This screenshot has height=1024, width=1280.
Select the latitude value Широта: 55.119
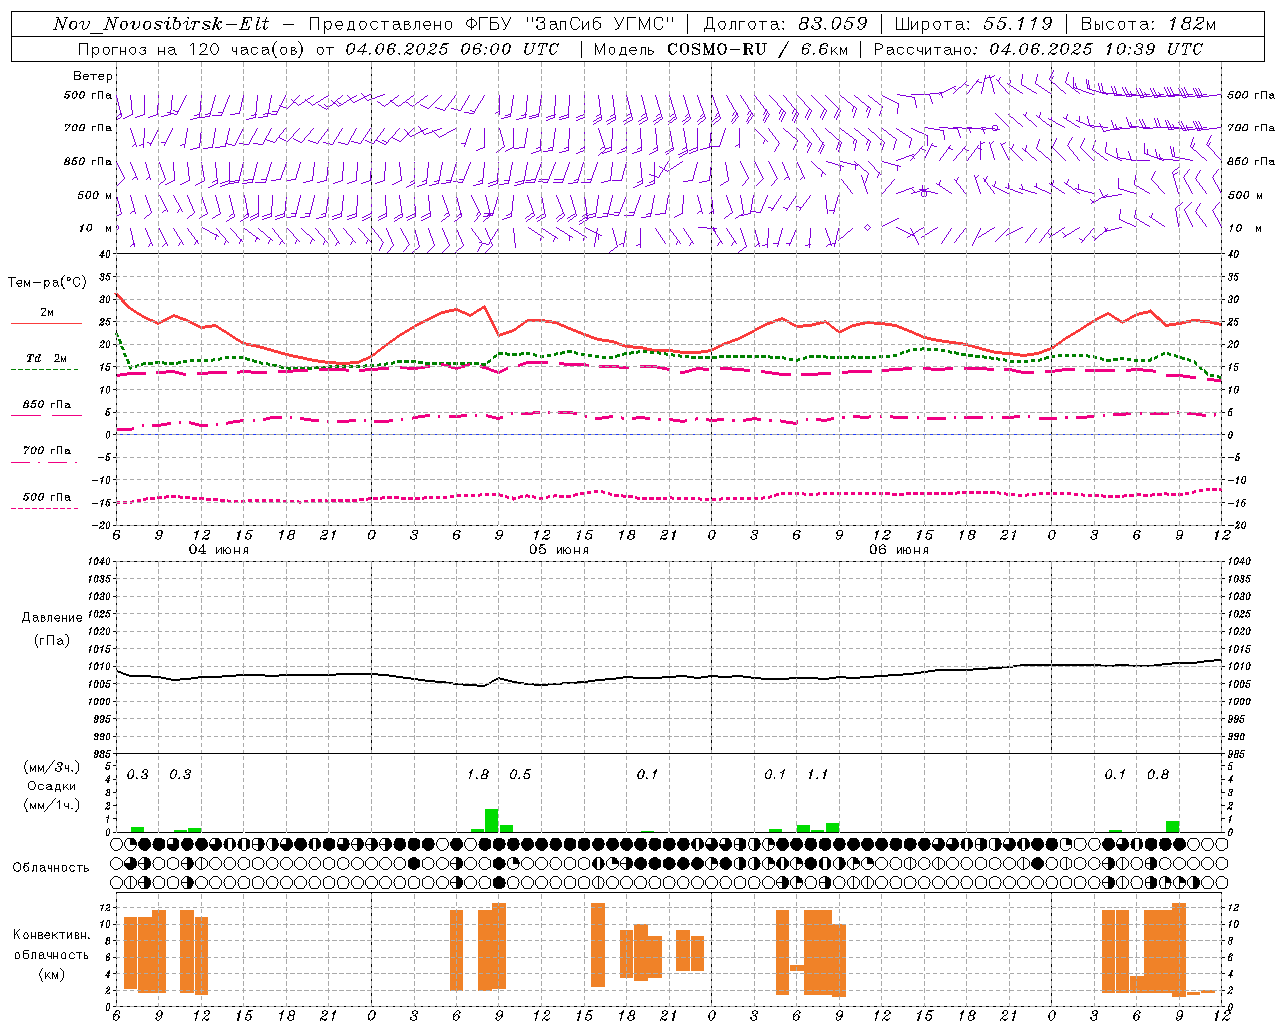click(974, 24)
